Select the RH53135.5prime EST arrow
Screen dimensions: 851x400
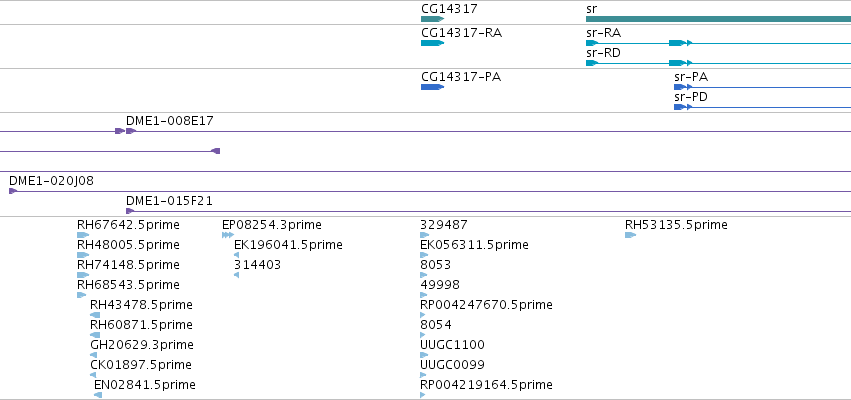click(630, 235)
